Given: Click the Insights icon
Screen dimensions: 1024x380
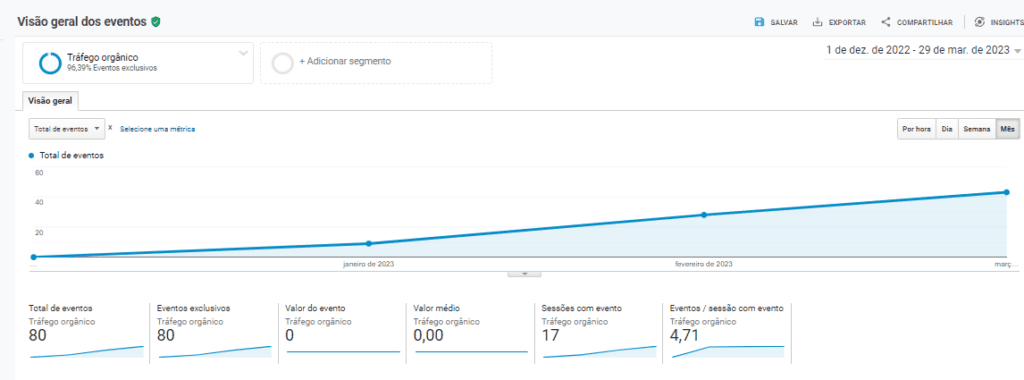Looking at the screenshot, I should tap(979, 22).
